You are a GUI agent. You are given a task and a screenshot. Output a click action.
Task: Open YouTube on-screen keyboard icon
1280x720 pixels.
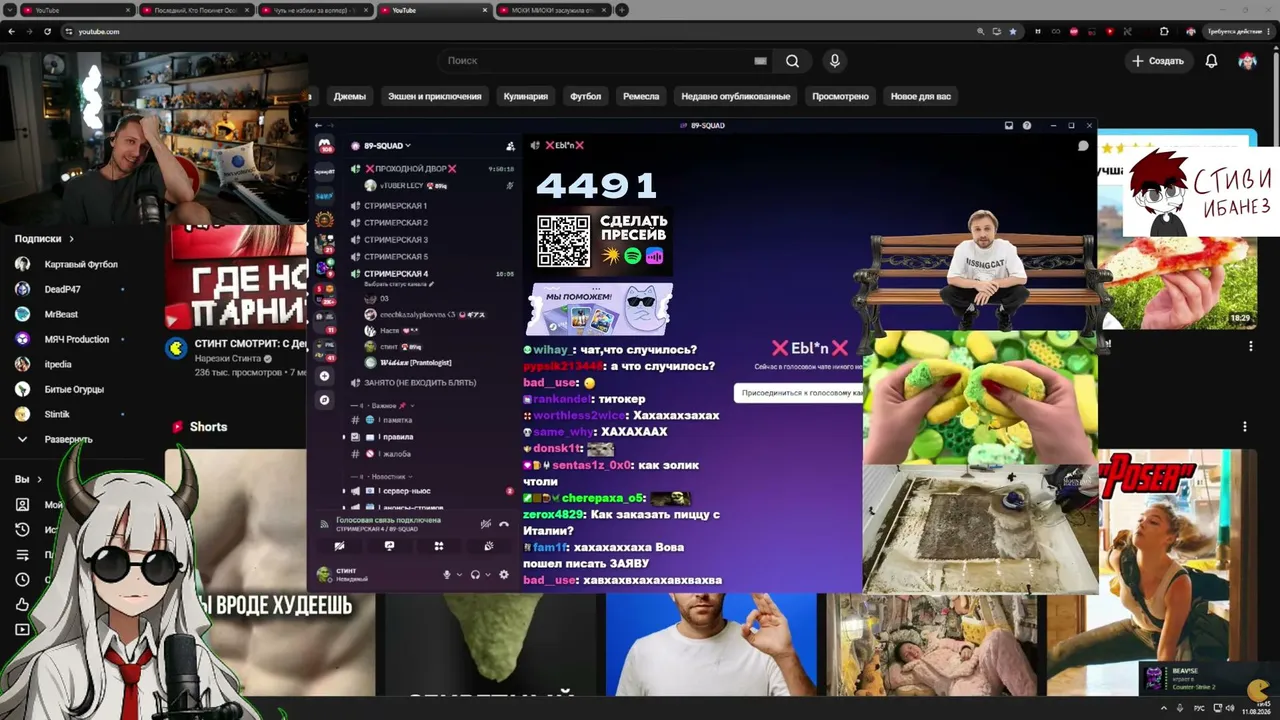pos(760,61)
